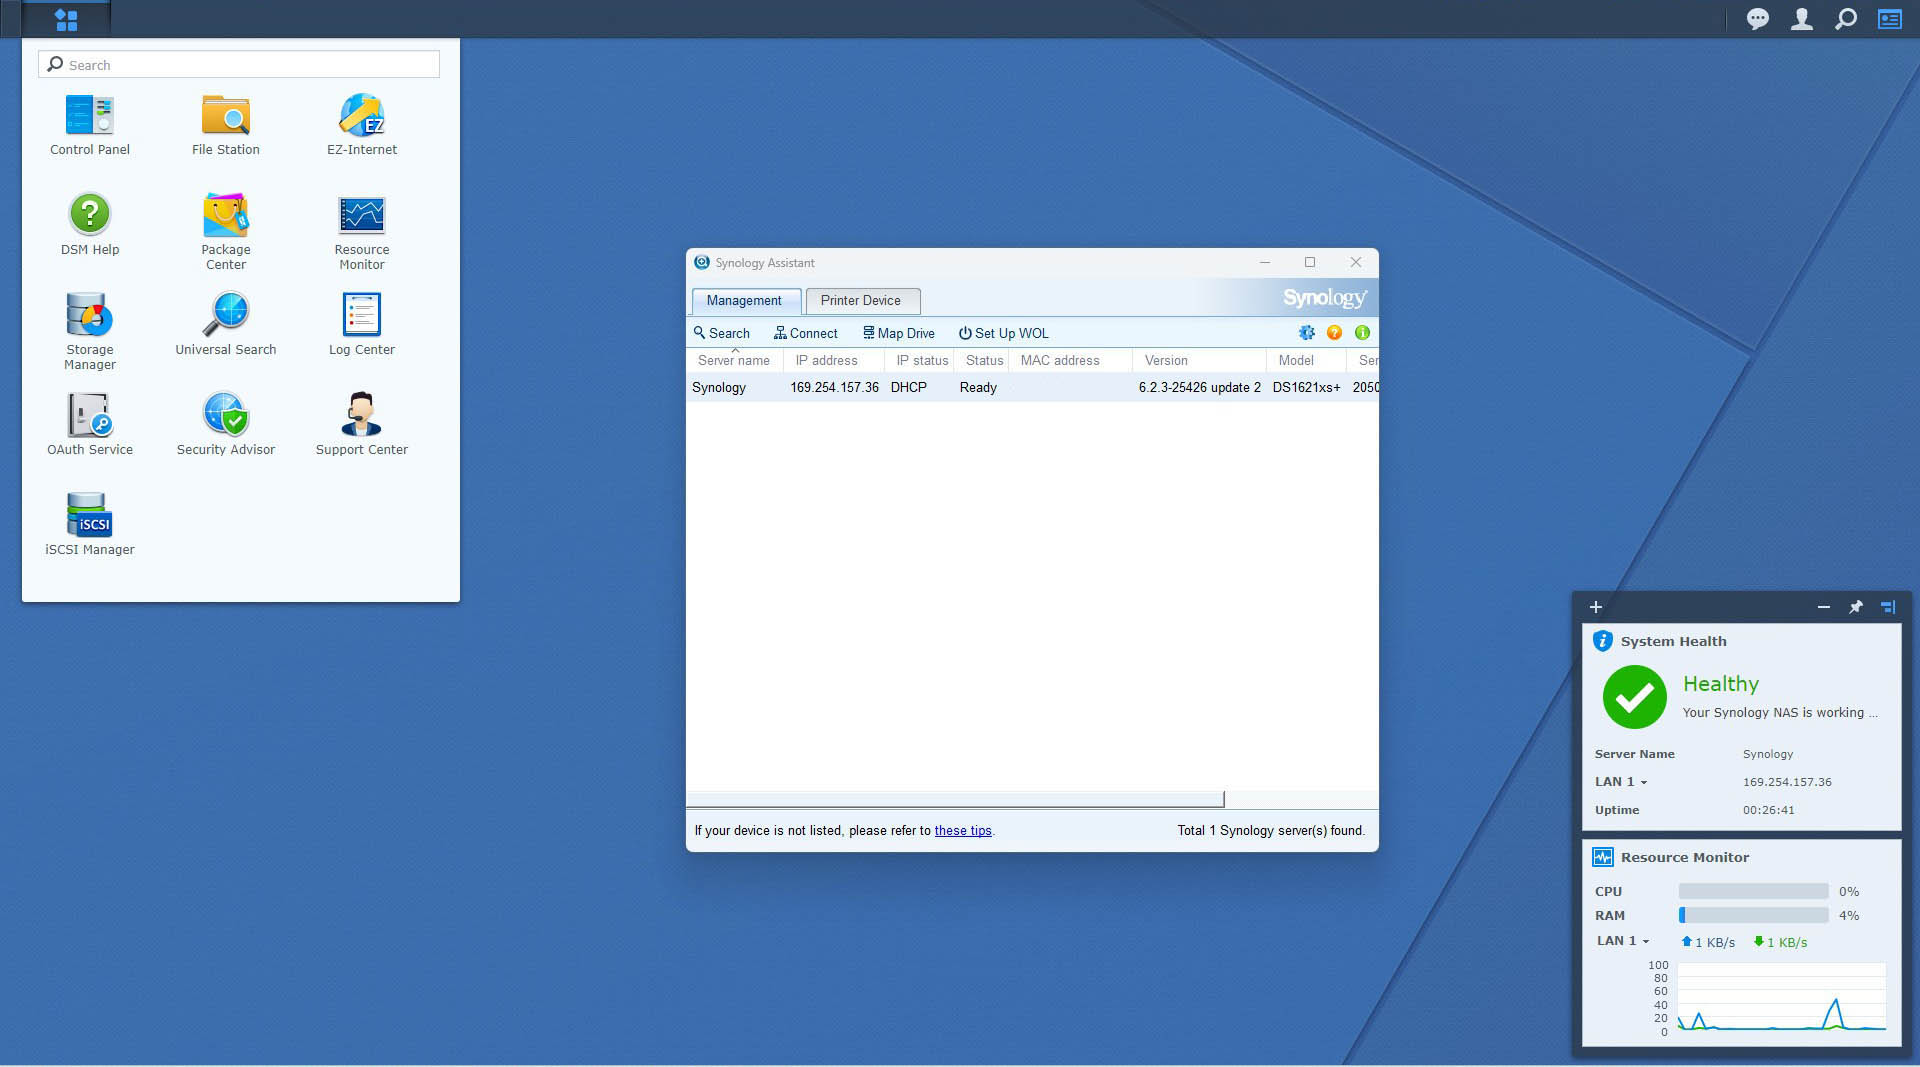Switch to Printer Device tab
1920x1067 pixels.
point(861,300)
